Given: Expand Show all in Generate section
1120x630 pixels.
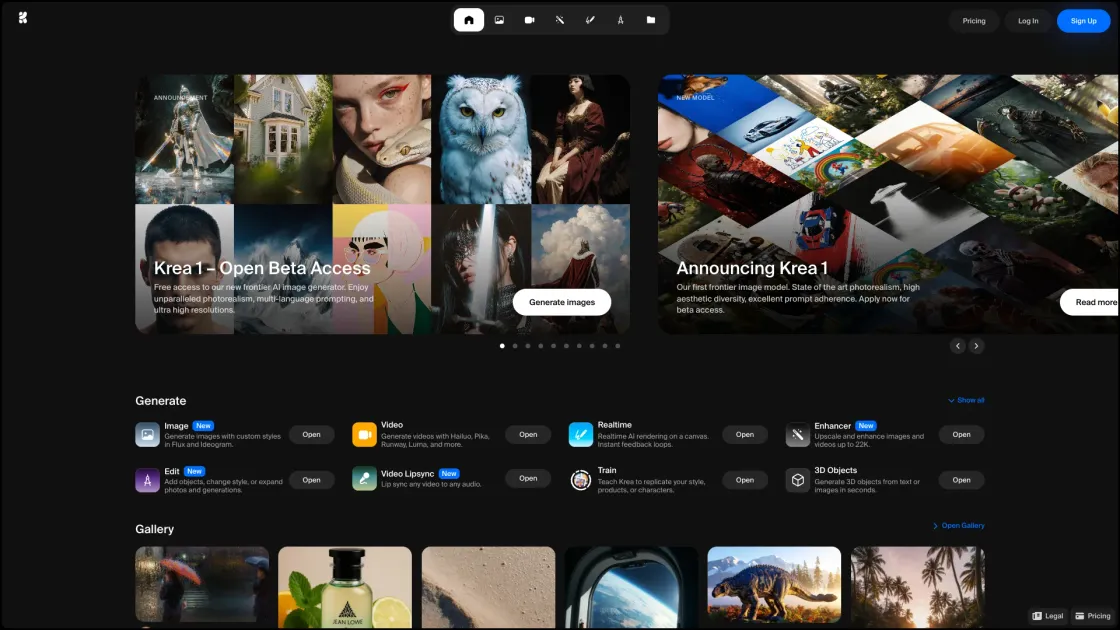Looking at the screenshot, I should 966,400.
